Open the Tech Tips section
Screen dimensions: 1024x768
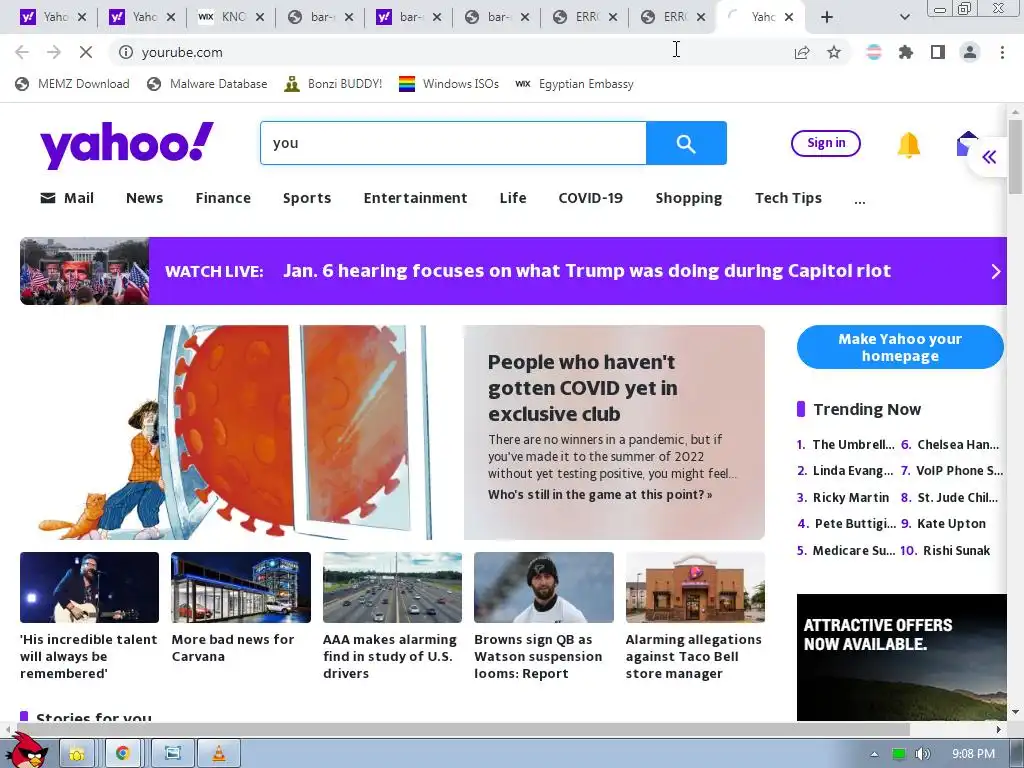[x=788, y=198]
